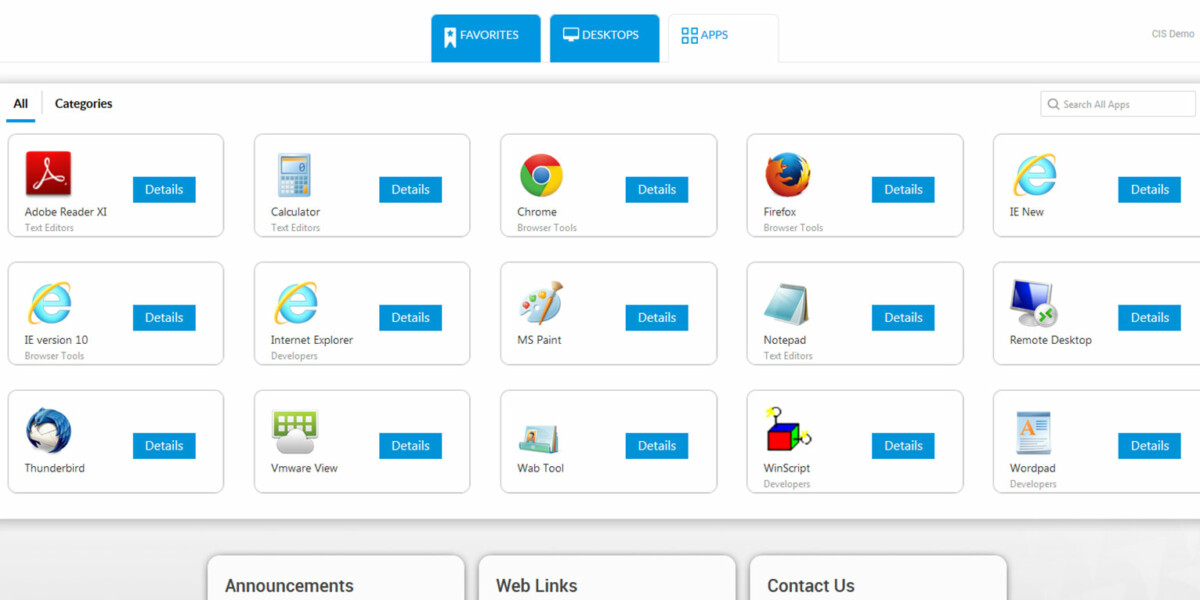This screenshot has height=600, width=1200.
Task: Click the Firefox app icon
Action: point(788,175)
